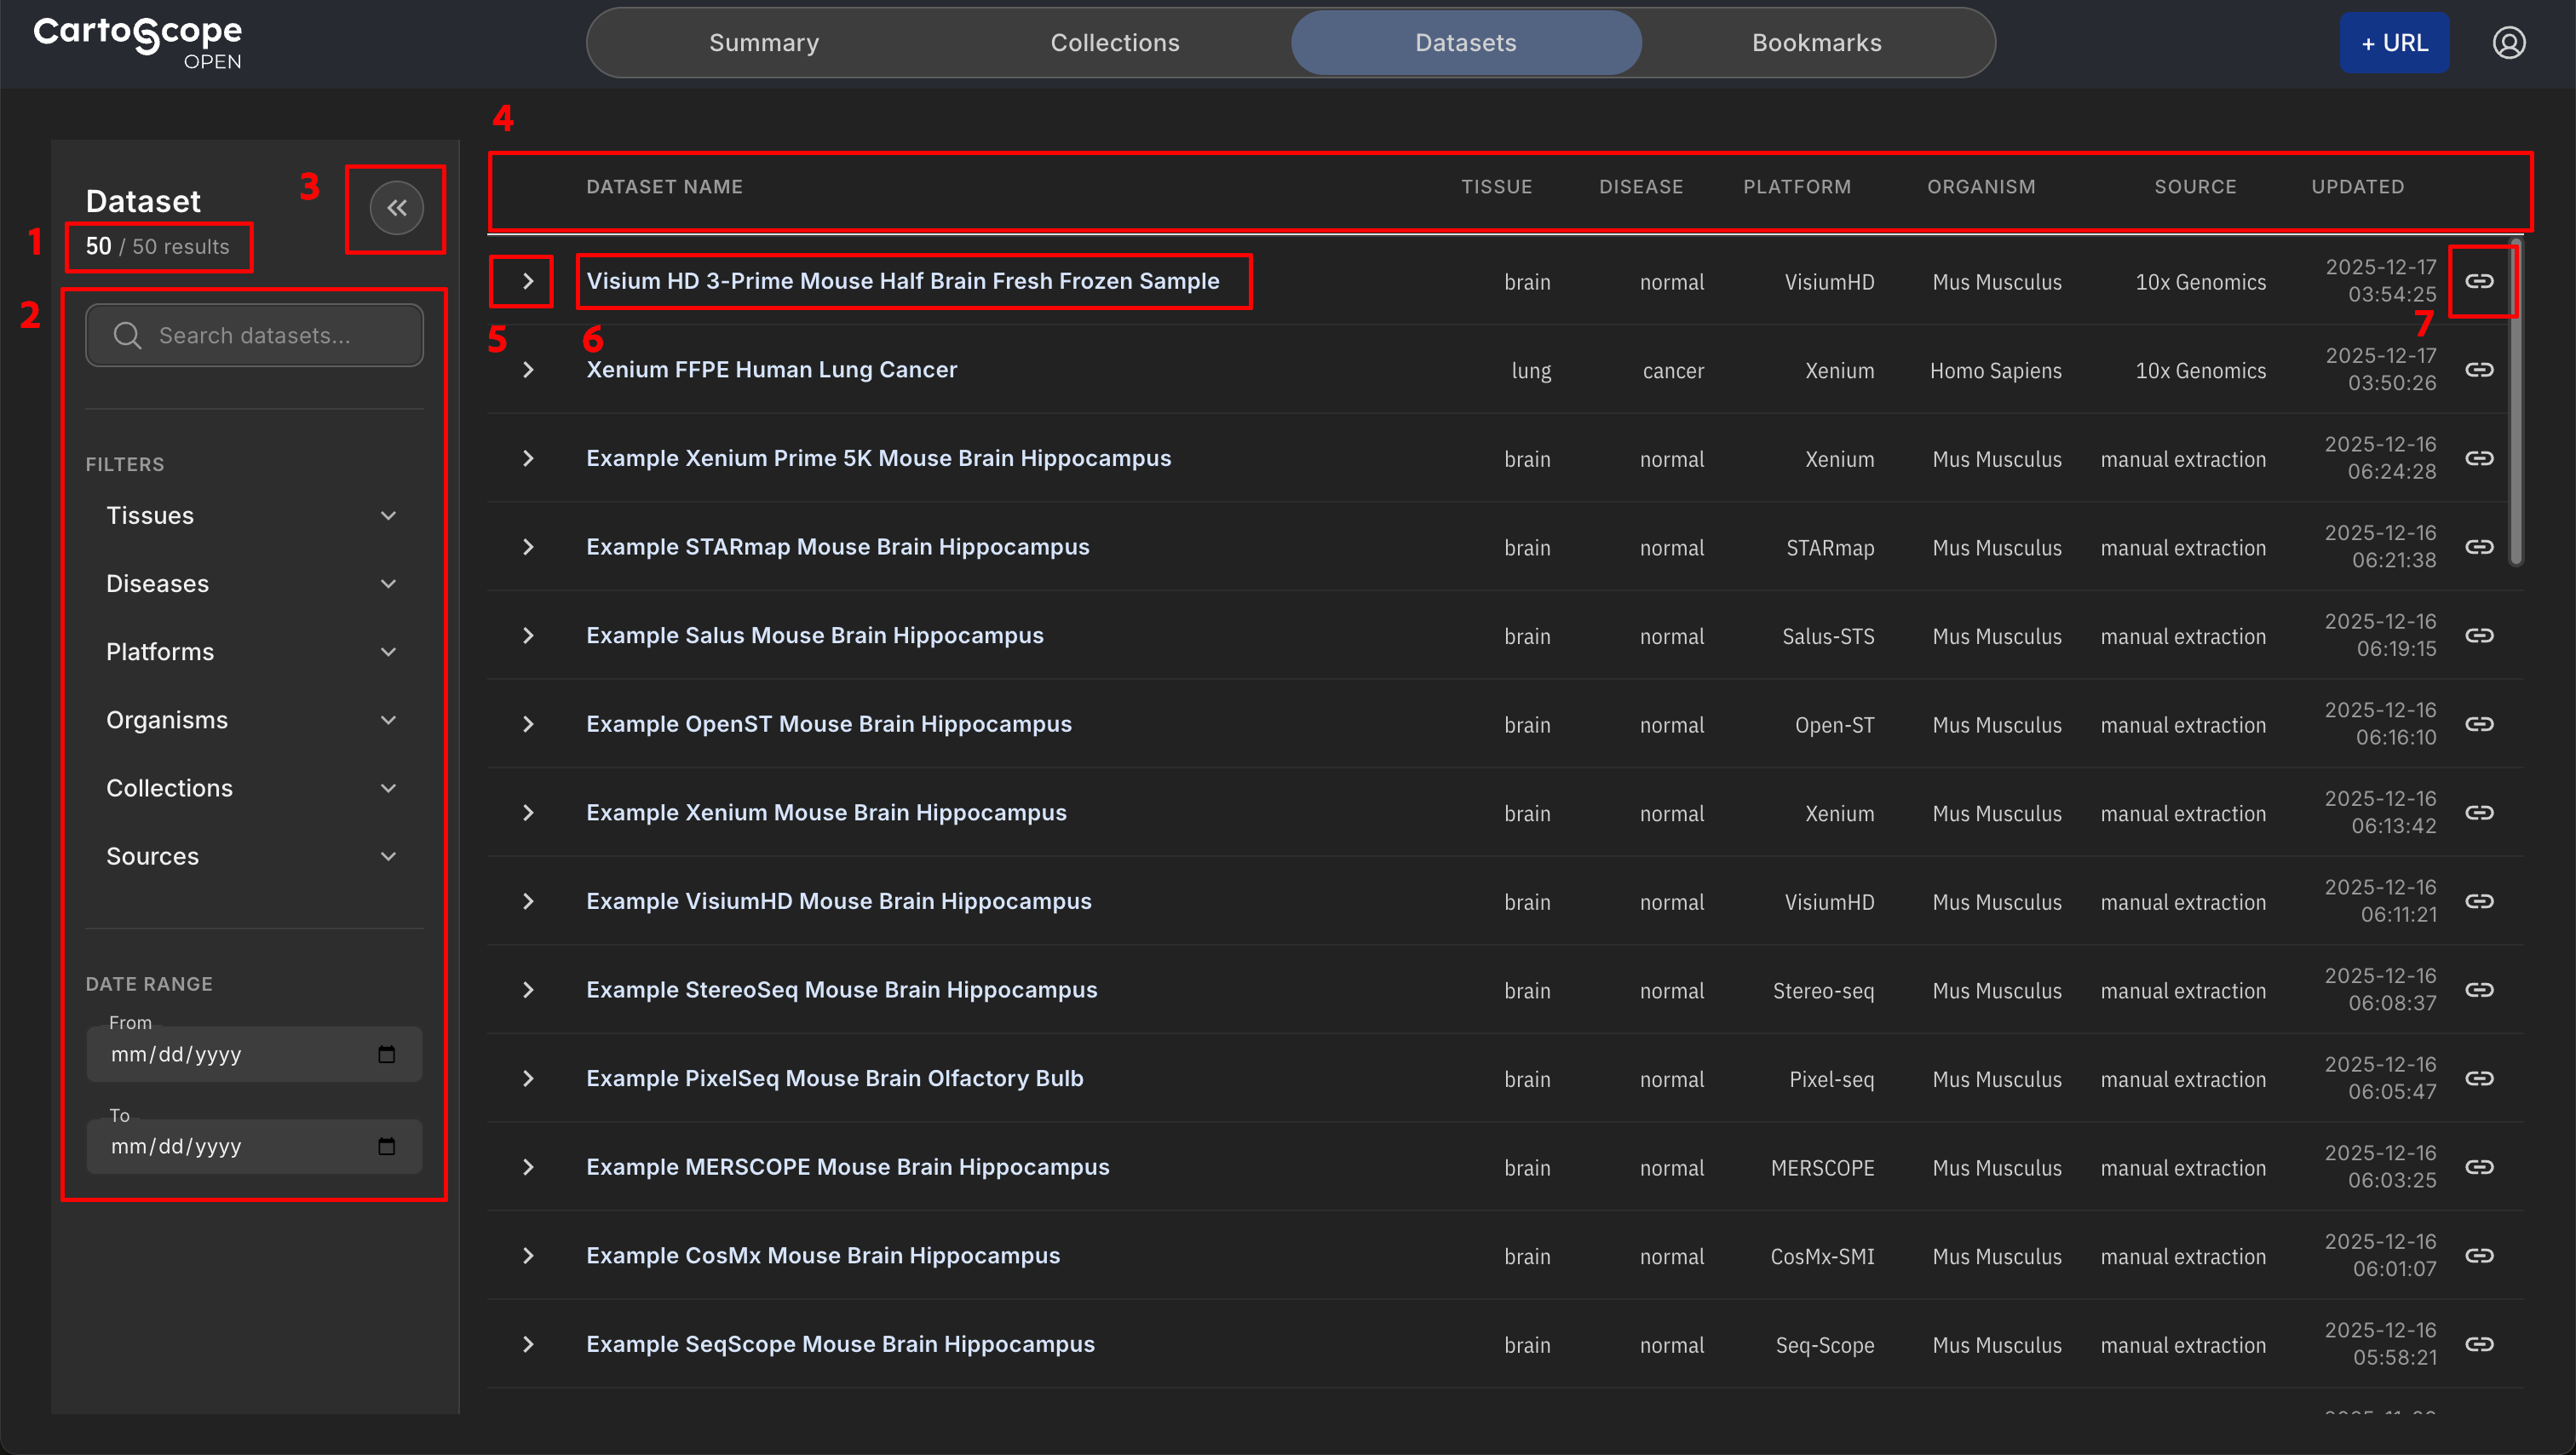Collapse the Dataset sidebar with double-chevron button

coord(396,208)
